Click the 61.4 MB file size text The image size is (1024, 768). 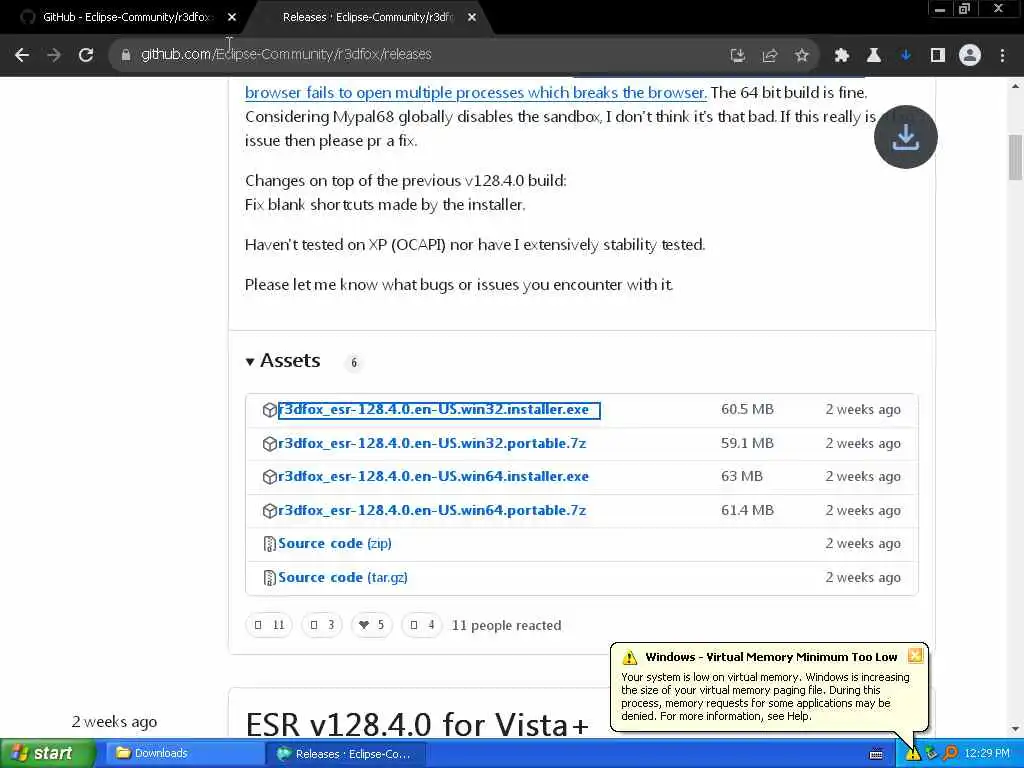point(747,511)
